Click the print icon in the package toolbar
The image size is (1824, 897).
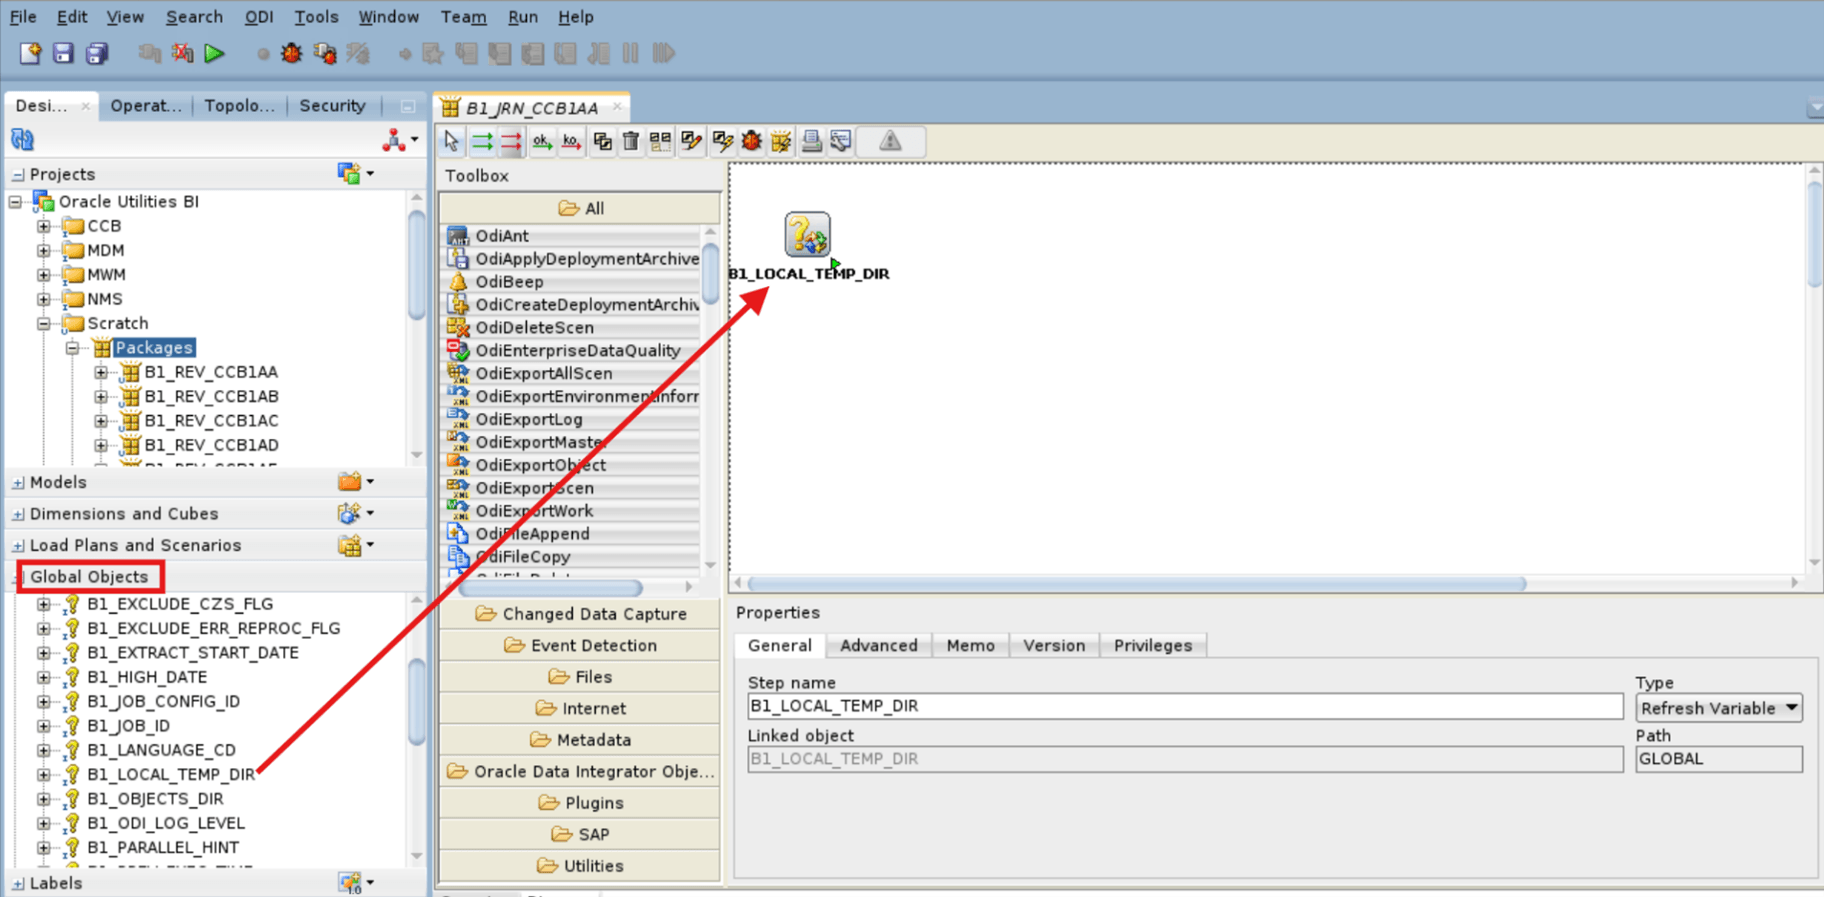click(811, 142)
